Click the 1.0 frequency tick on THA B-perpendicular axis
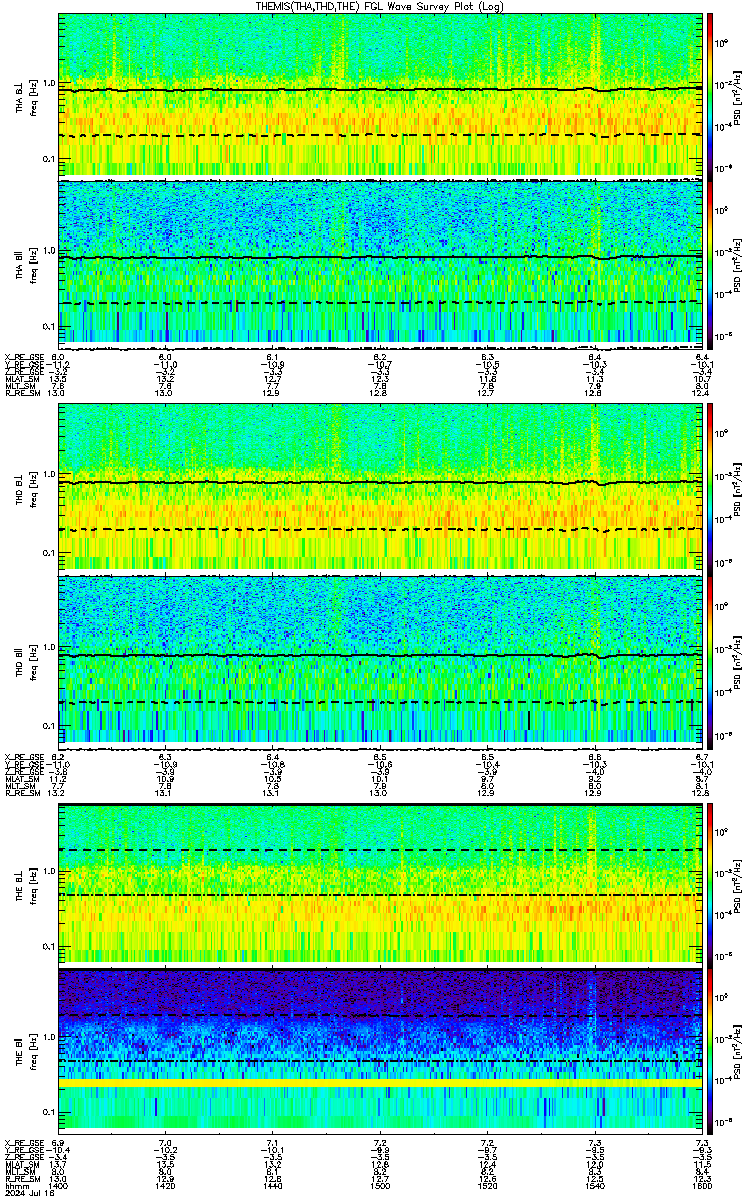The image size is (750, 1200). 48,83
